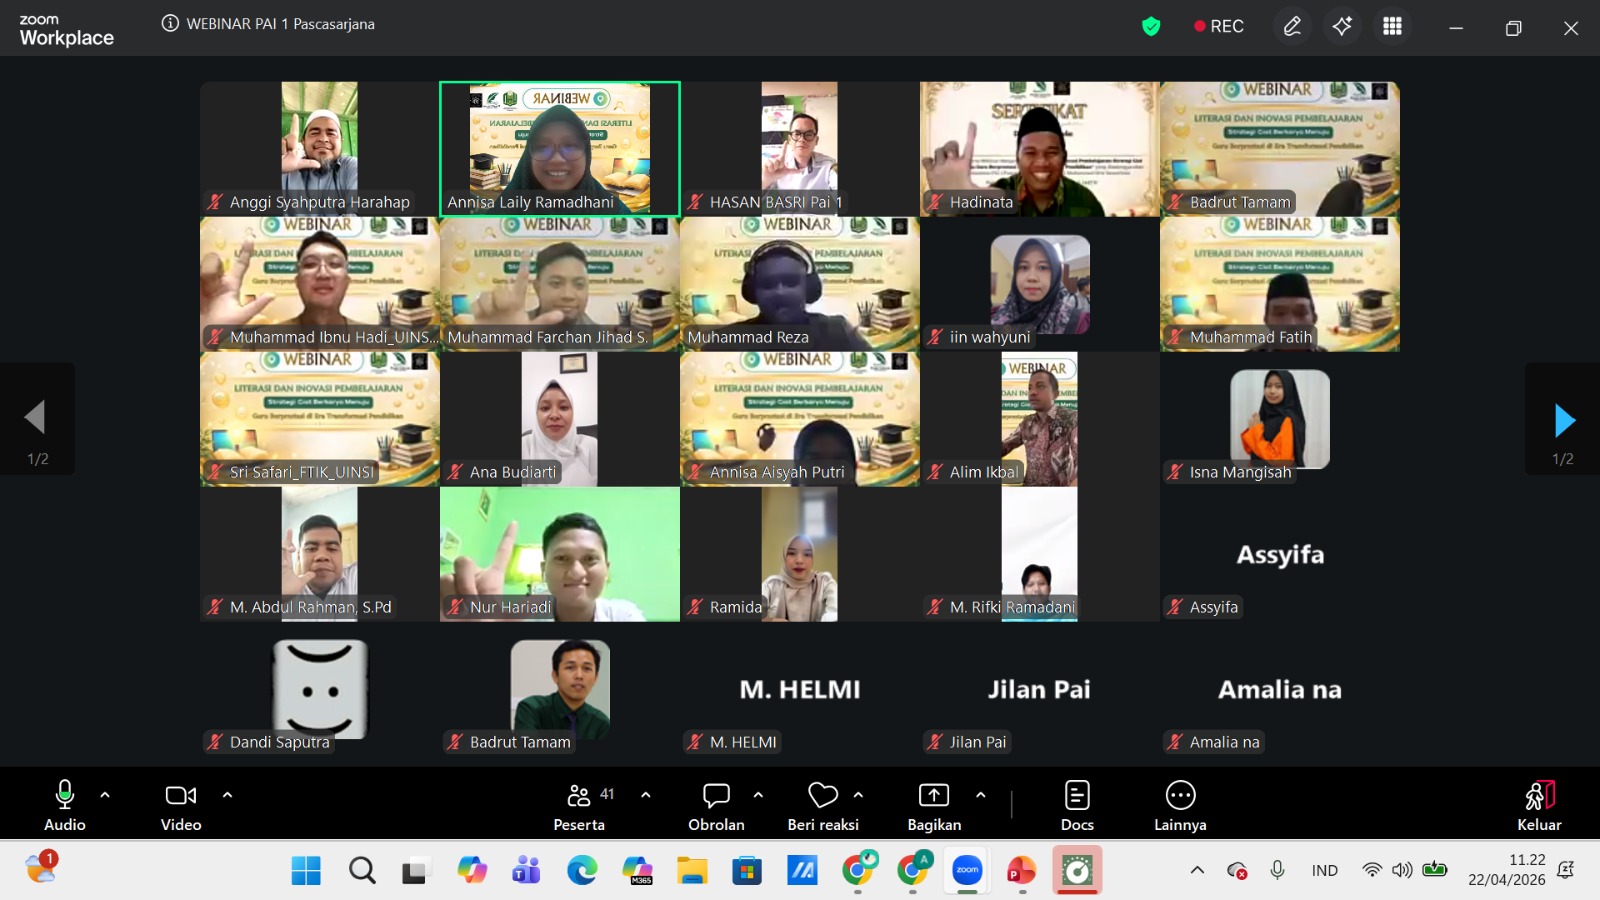The image size is (1600, 900).
Task: Open the Lainnya more options
Action: tap(1180, 806)
